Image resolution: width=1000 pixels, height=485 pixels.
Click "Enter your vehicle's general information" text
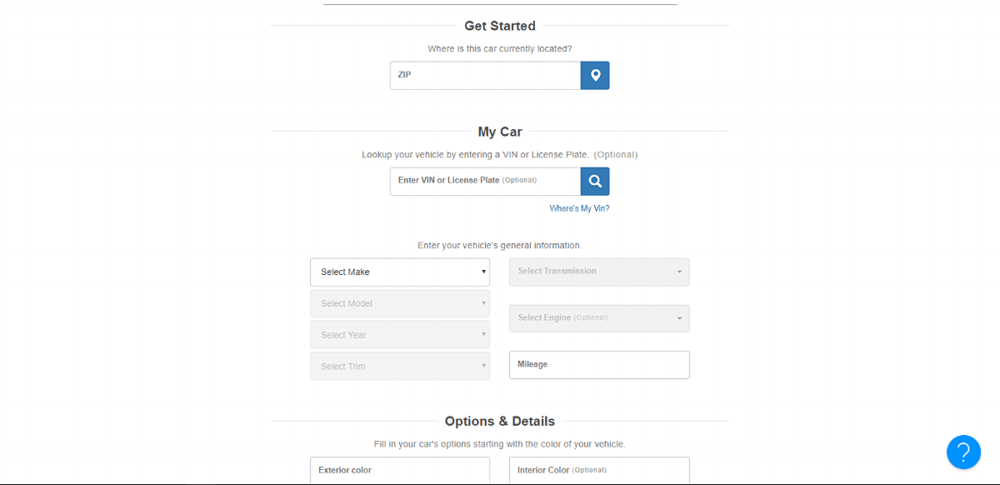pos(499,245)
